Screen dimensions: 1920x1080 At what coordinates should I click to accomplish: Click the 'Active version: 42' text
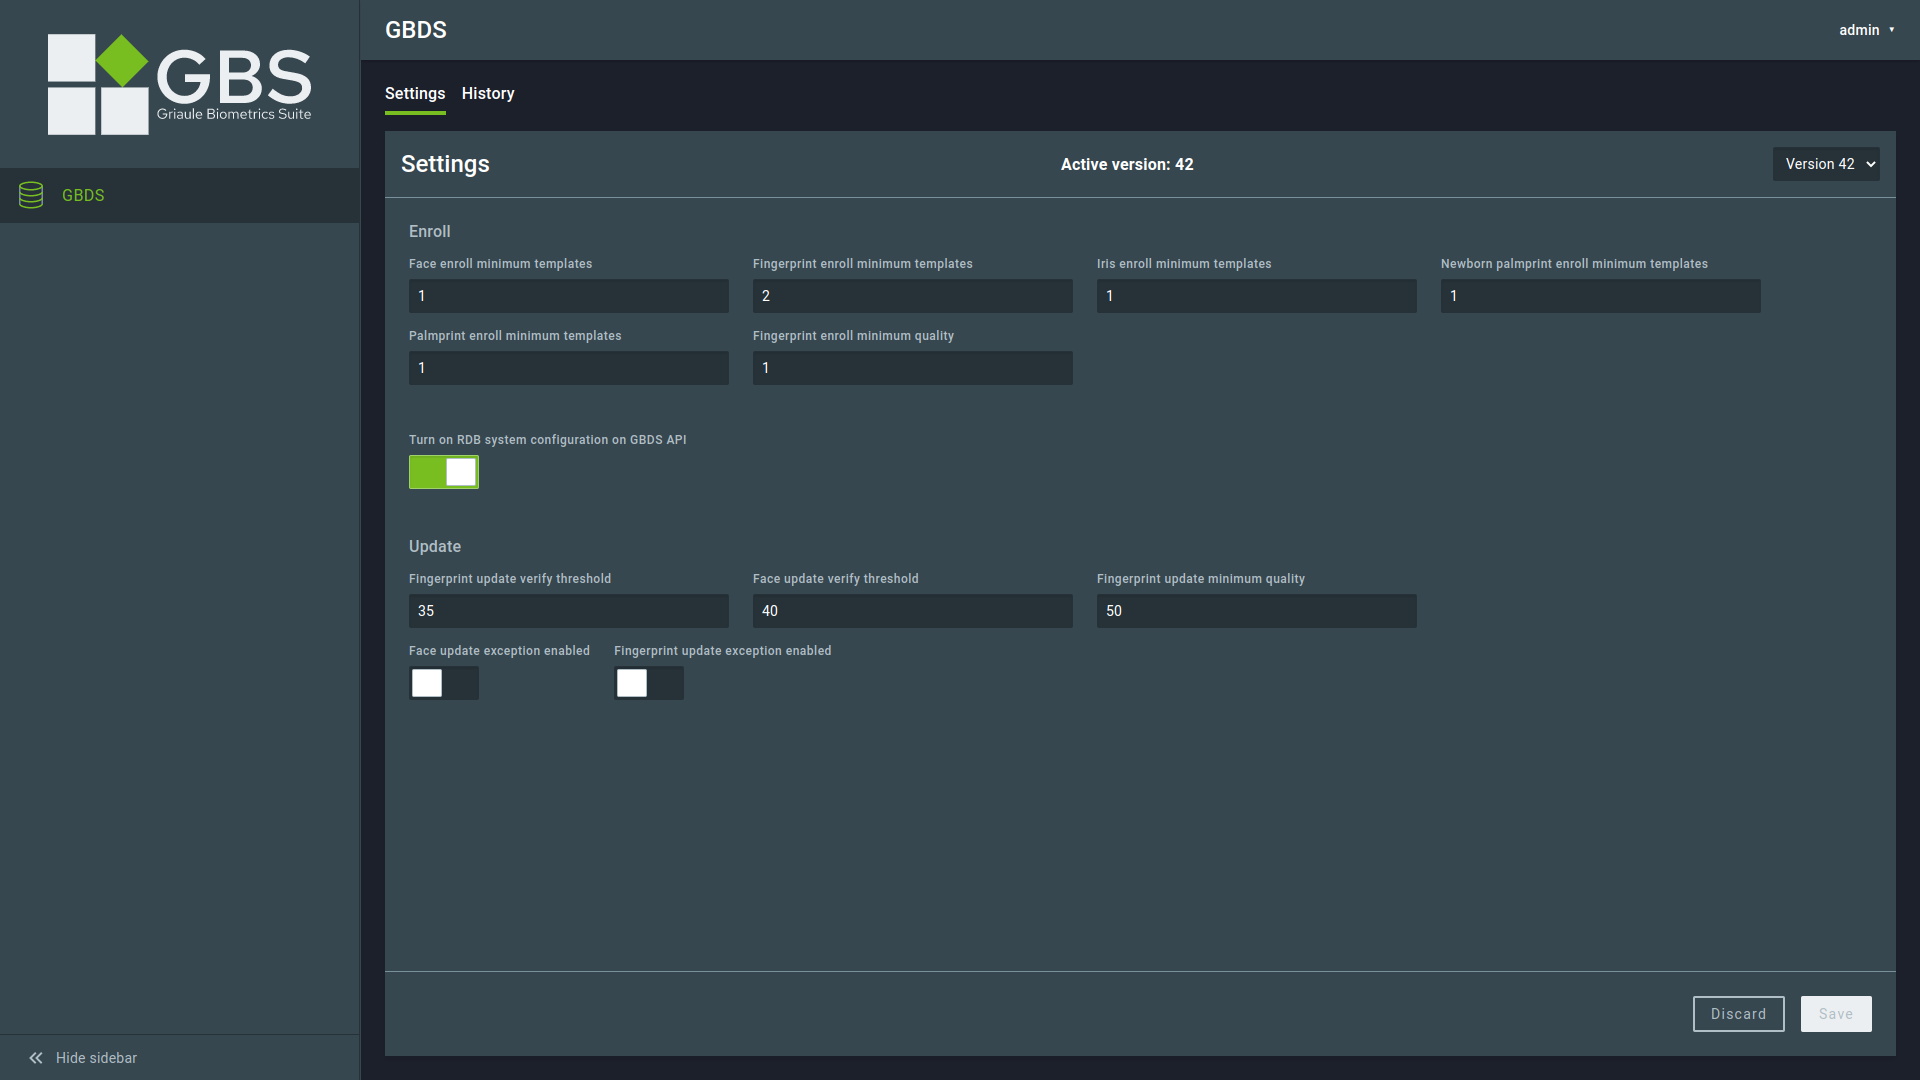pos(1127,164)
